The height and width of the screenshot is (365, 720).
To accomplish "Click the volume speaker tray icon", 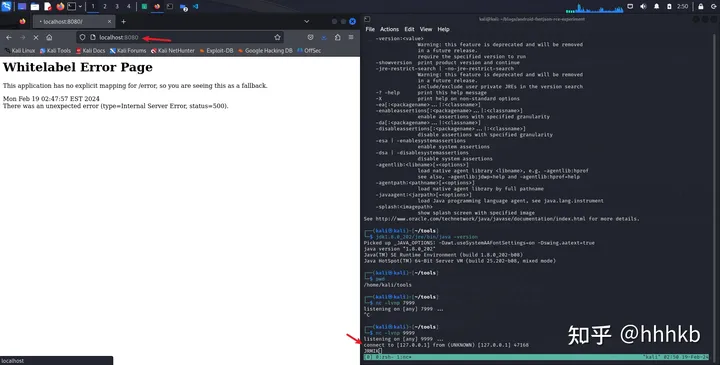I will pos(643,6).
